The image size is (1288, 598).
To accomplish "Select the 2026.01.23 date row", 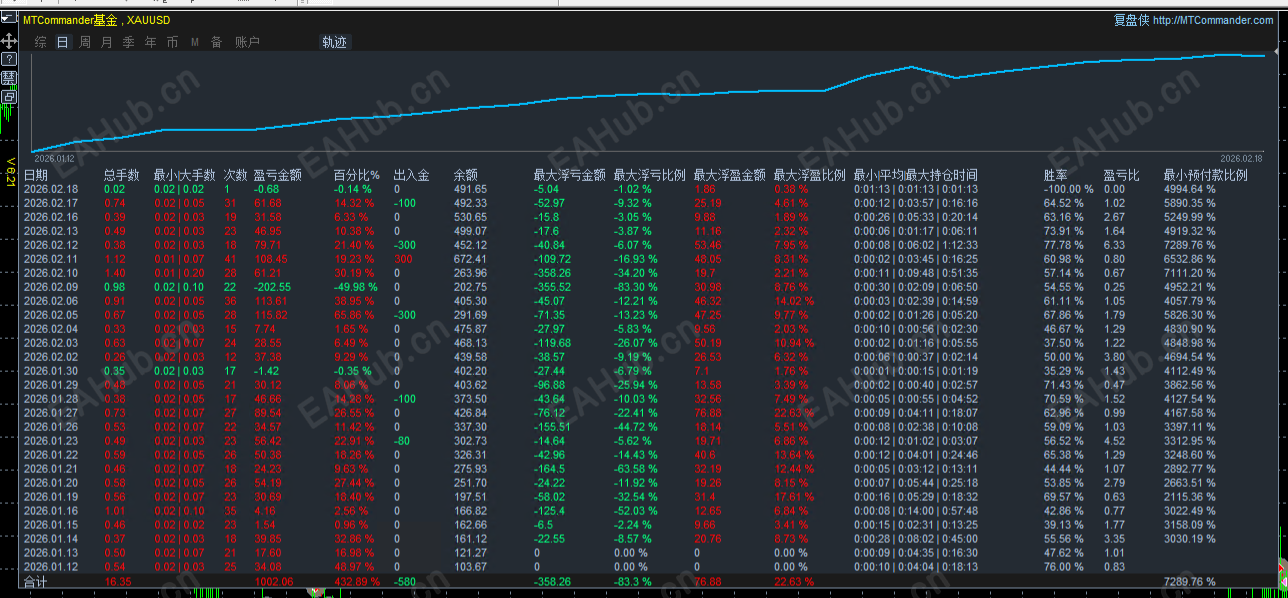I will coord(50,440).
